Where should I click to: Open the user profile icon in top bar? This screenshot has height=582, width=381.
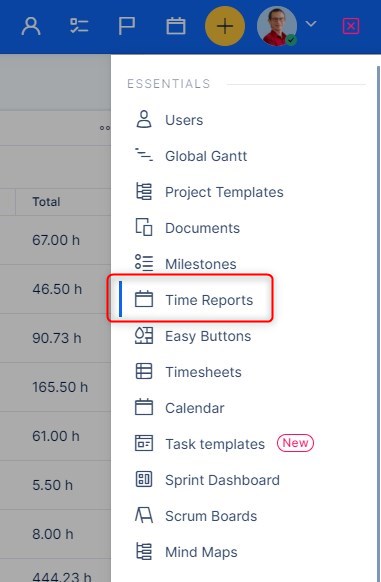pos(31,26)
